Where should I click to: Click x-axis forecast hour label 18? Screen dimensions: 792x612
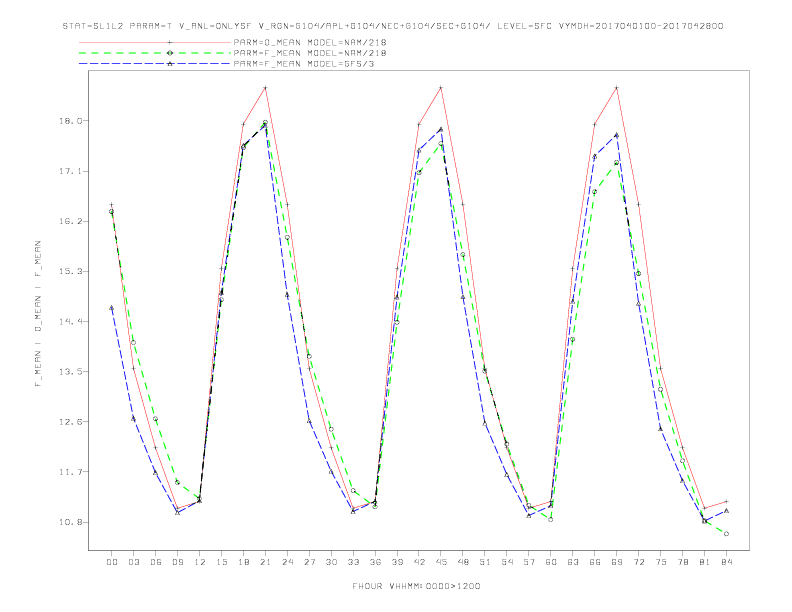click(x=243, y=562)
